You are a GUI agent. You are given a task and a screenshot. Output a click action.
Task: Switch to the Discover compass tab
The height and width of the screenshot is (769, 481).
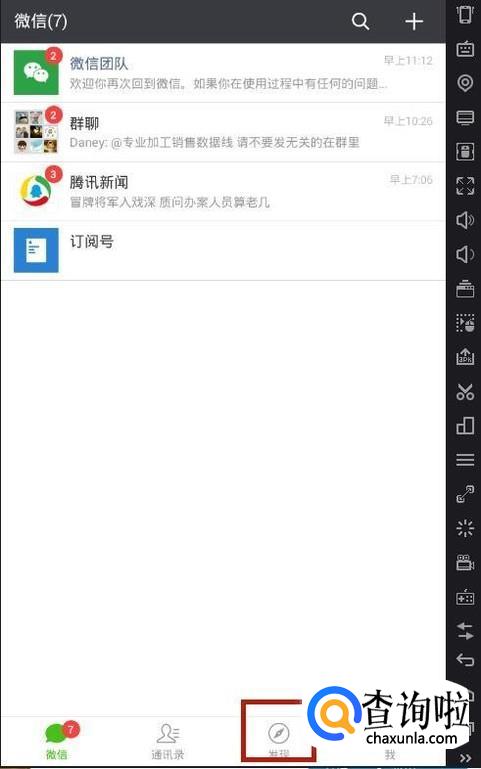(x=278, y=741)
